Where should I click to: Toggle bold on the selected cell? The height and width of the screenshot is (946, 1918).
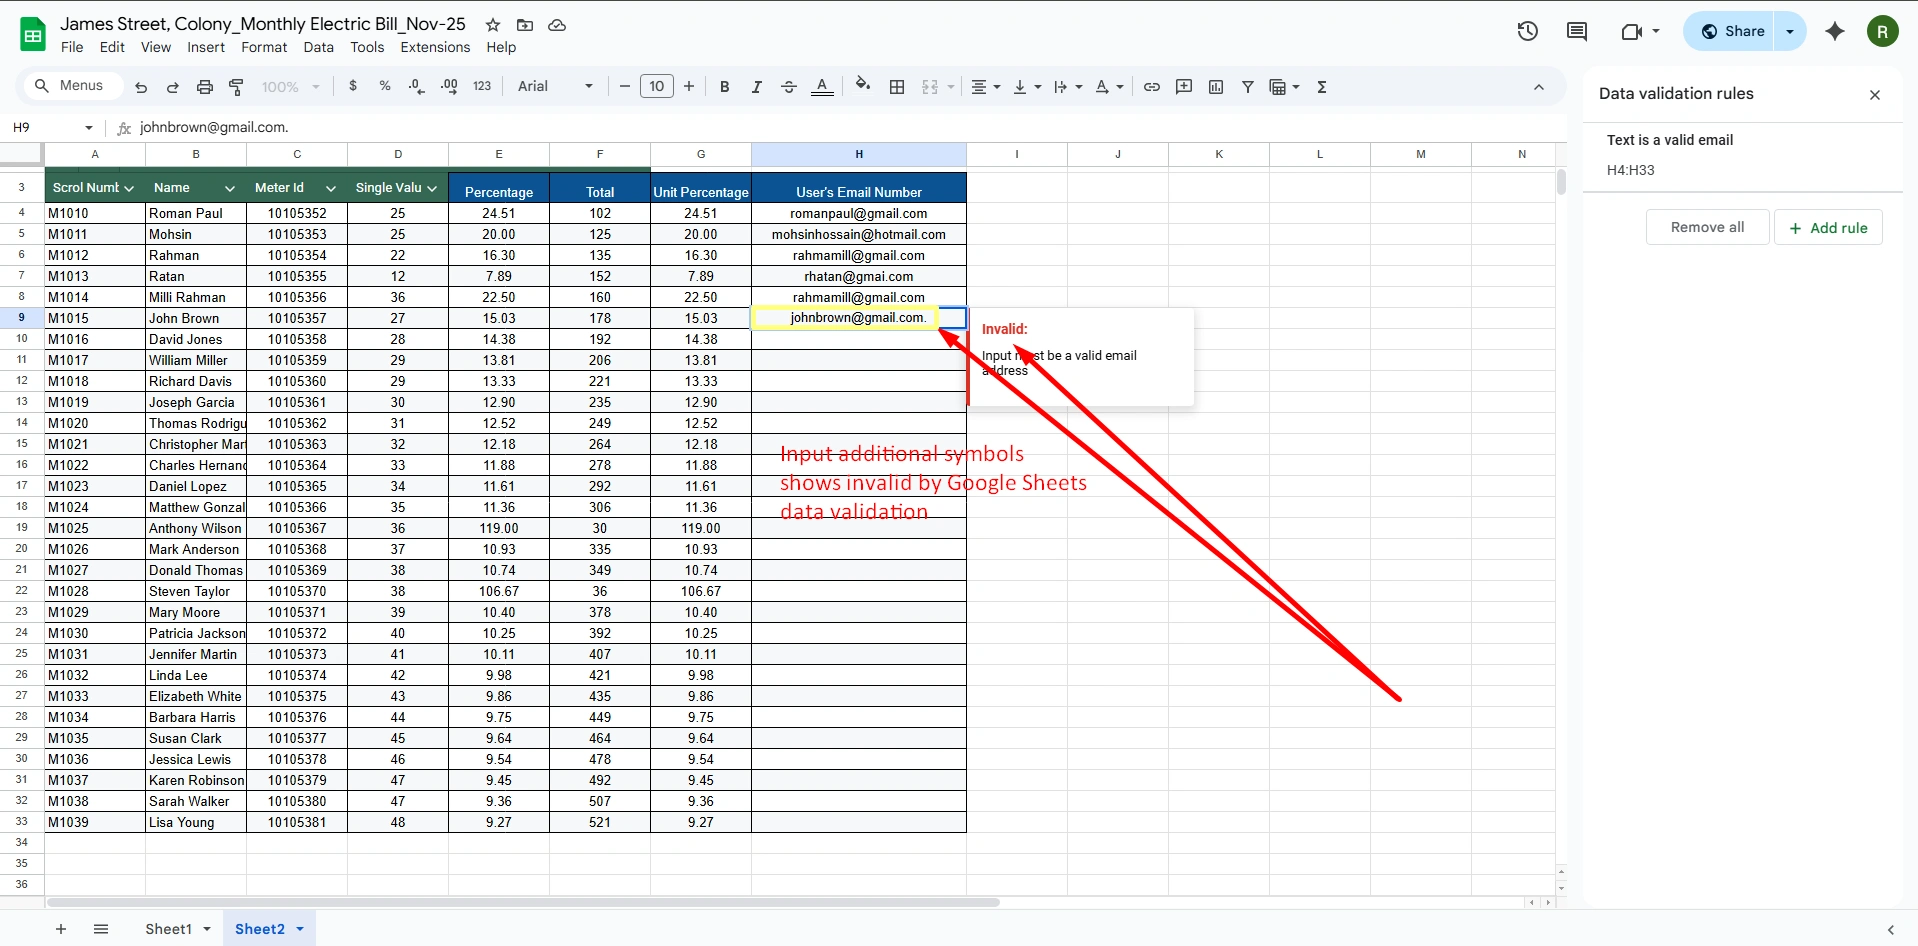point(724,87)
